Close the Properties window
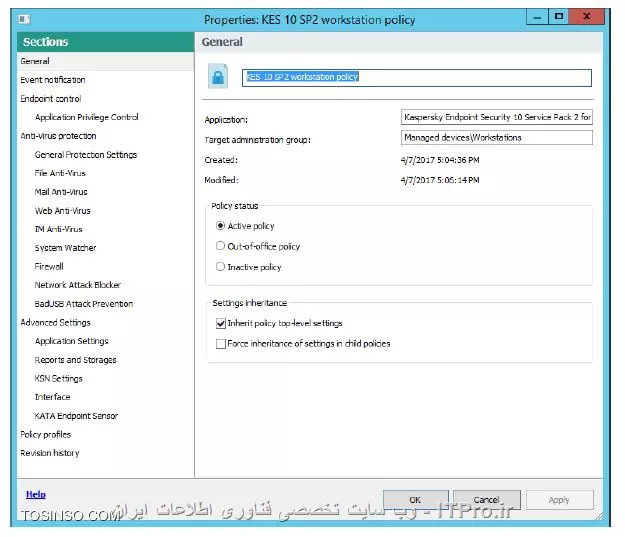This screenshot has width=625, height=537. (587, 17)
